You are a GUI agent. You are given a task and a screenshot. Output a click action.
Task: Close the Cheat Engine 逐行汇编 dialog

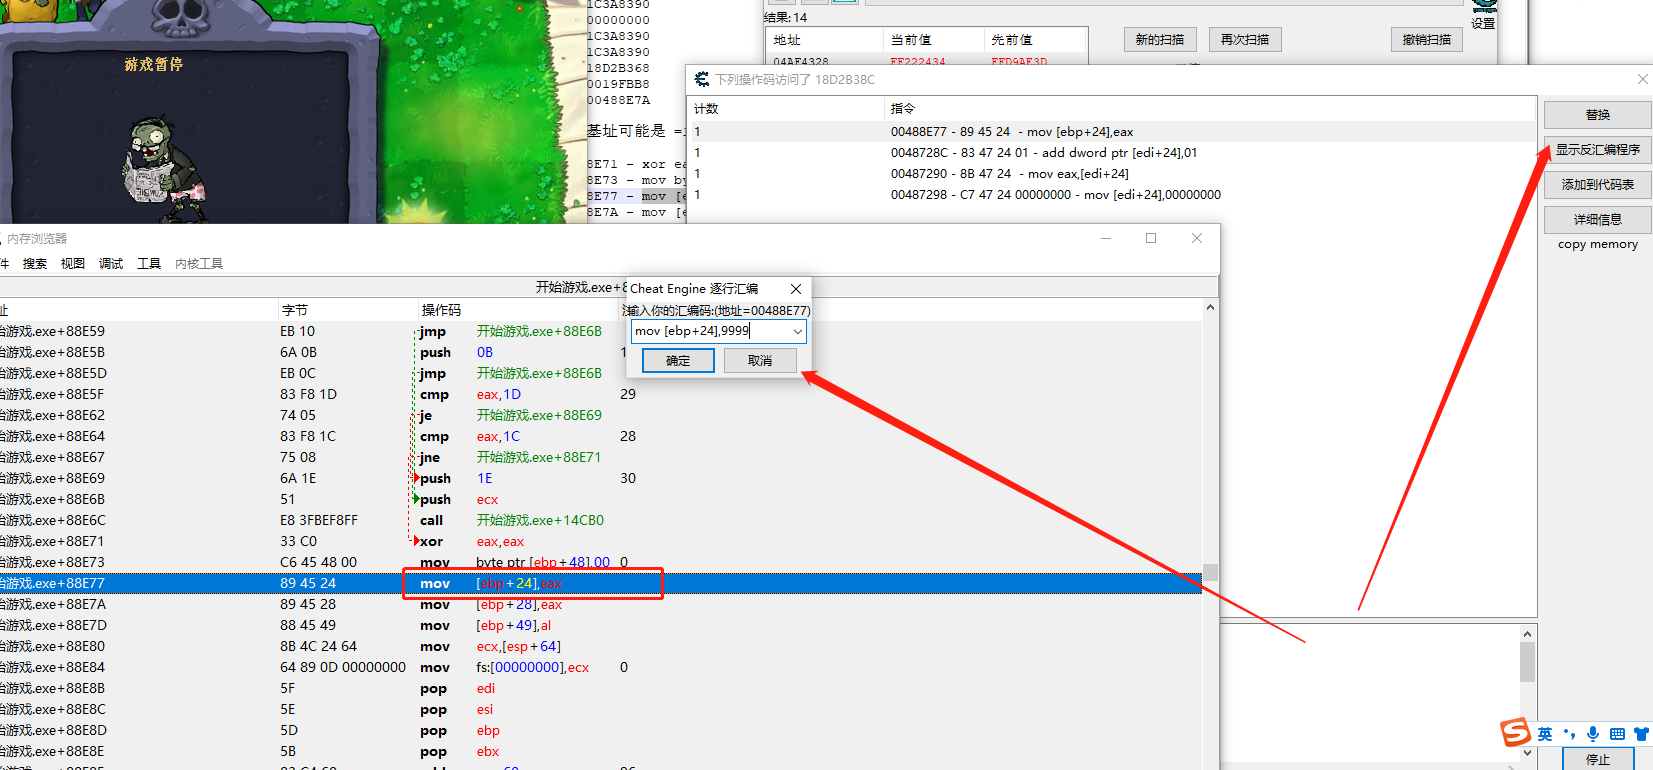(796, 289)
